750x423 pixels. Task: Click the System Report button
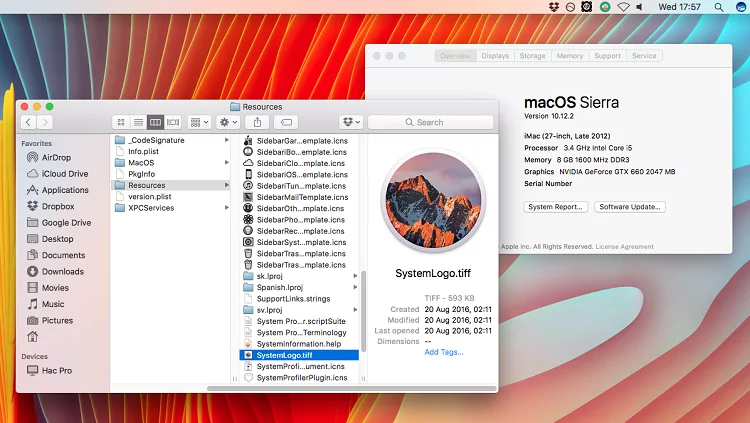pyautogui.click(x=555, y=207)
